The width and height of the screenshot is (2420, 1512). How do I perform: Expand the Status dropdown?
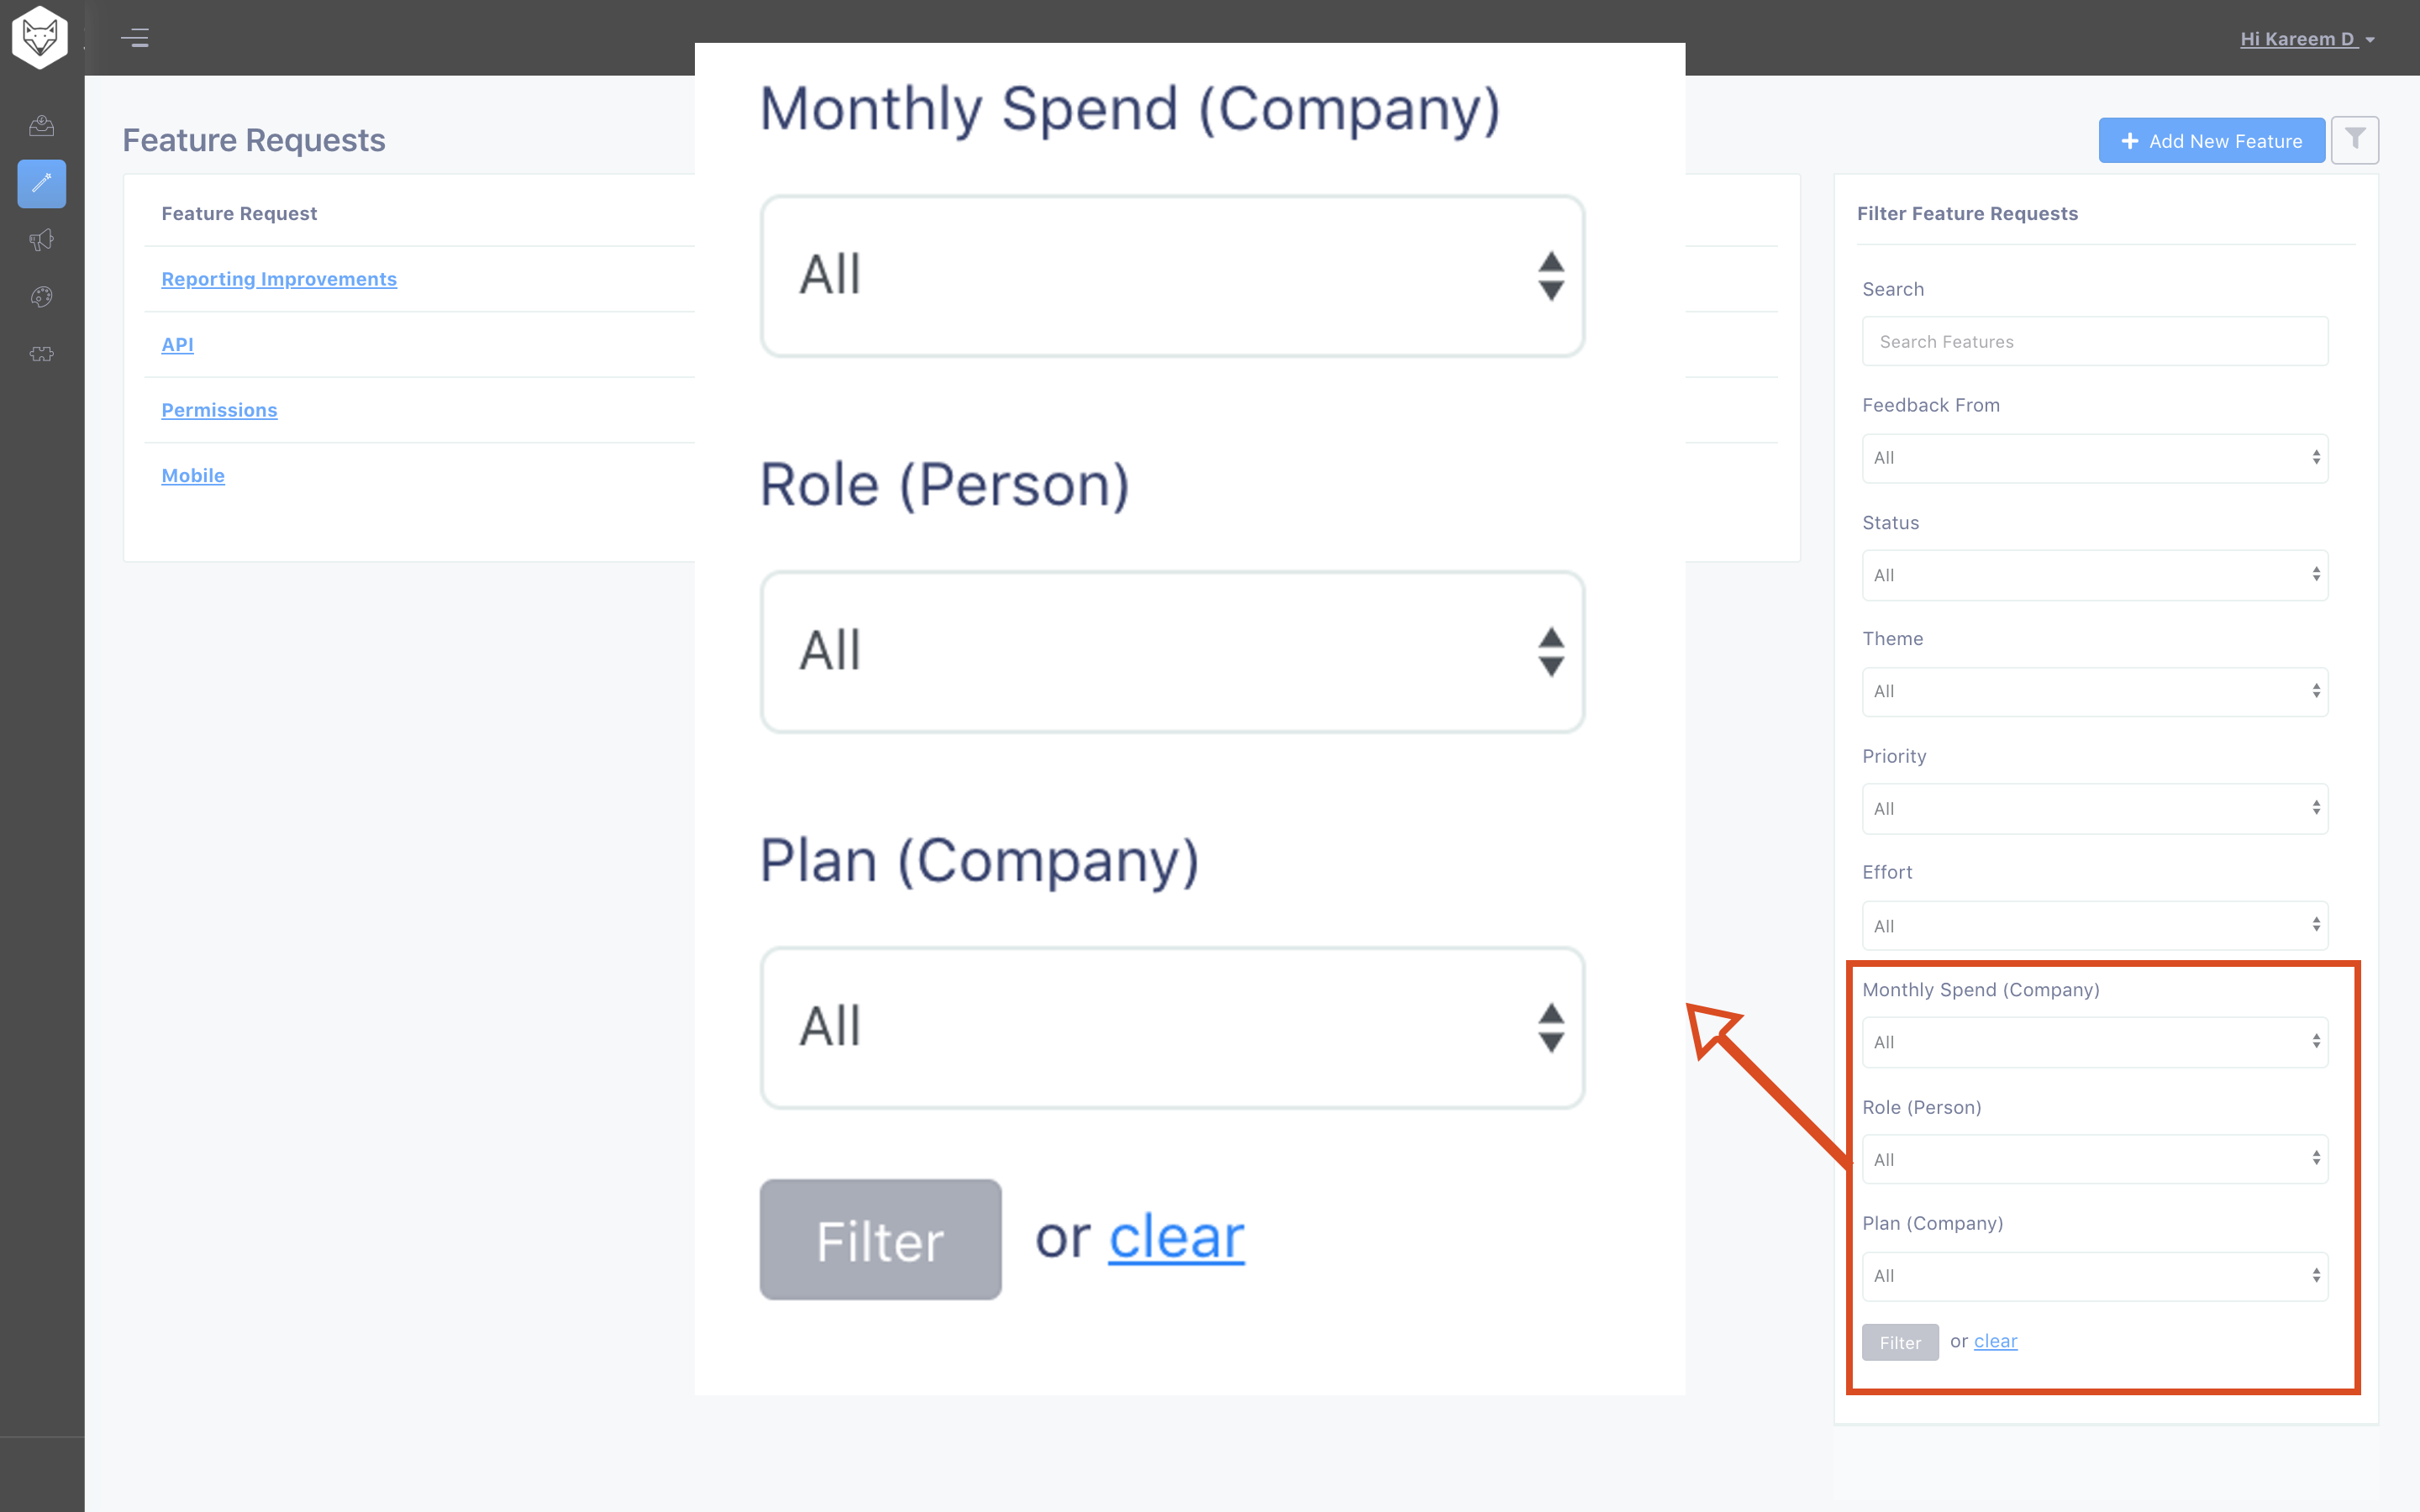[x=2095, y=575]
